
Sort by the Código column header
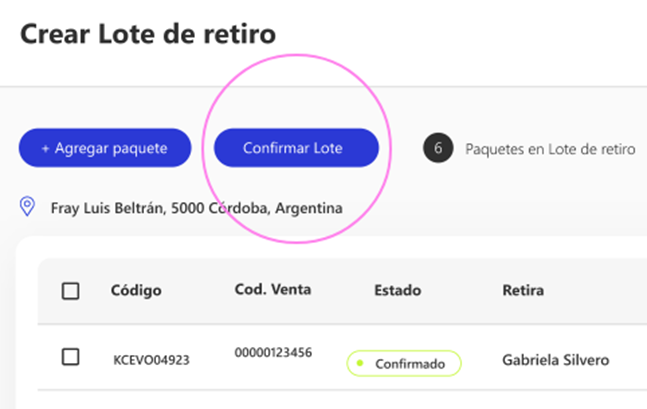[136, 291]
